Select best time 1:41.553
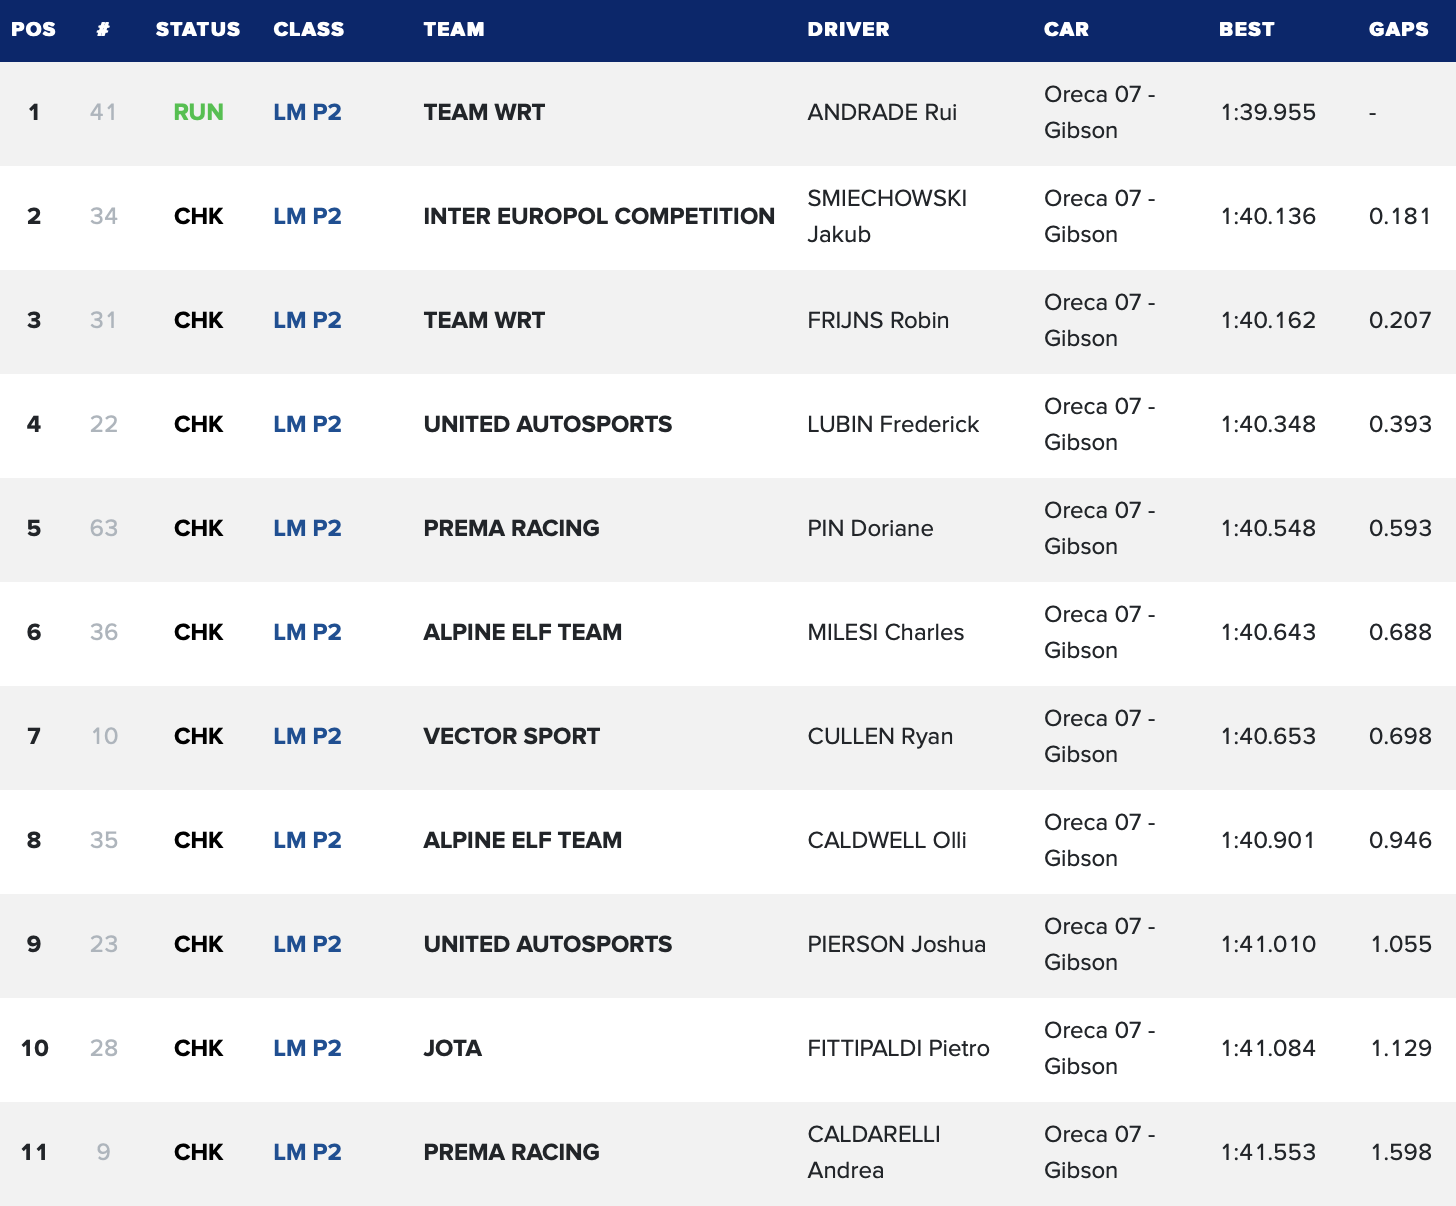1456x1206 pixels. 1268,1152
